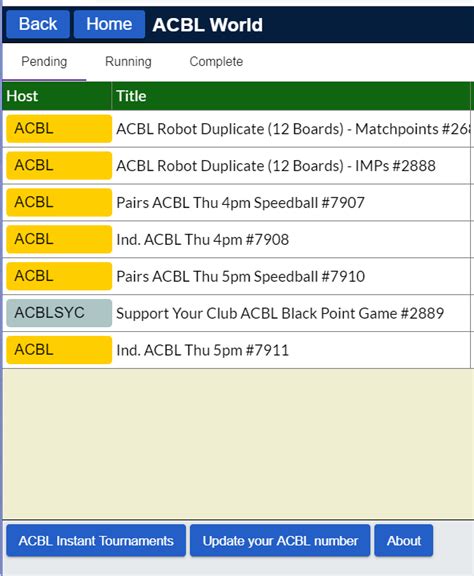The height and width of the screenshot is (576, 474).
Task: Switch to the Pending tab
Action: coord(44,61)
